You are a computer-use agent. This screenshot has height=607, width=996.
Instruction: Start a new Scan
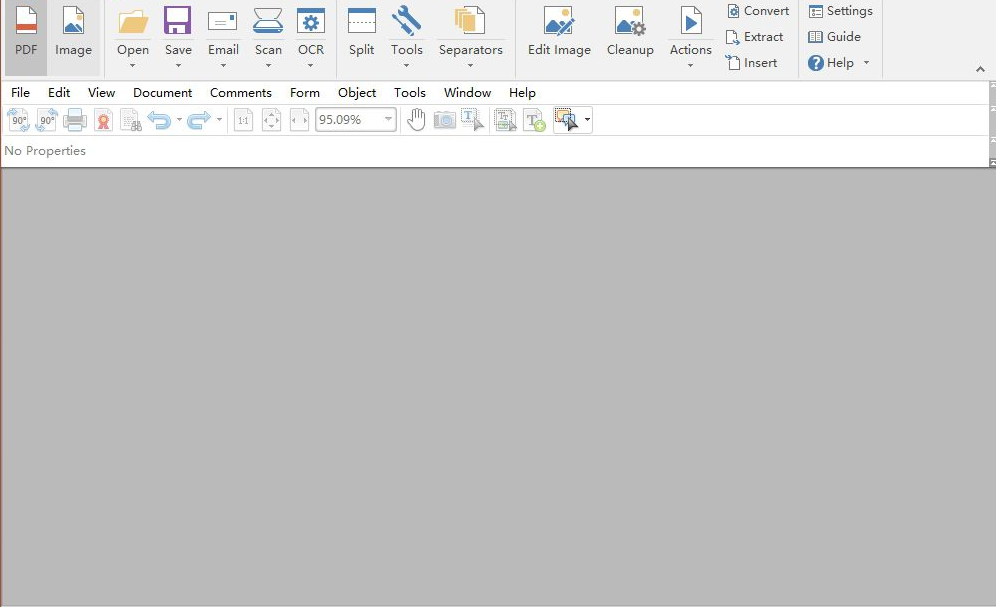267,30
